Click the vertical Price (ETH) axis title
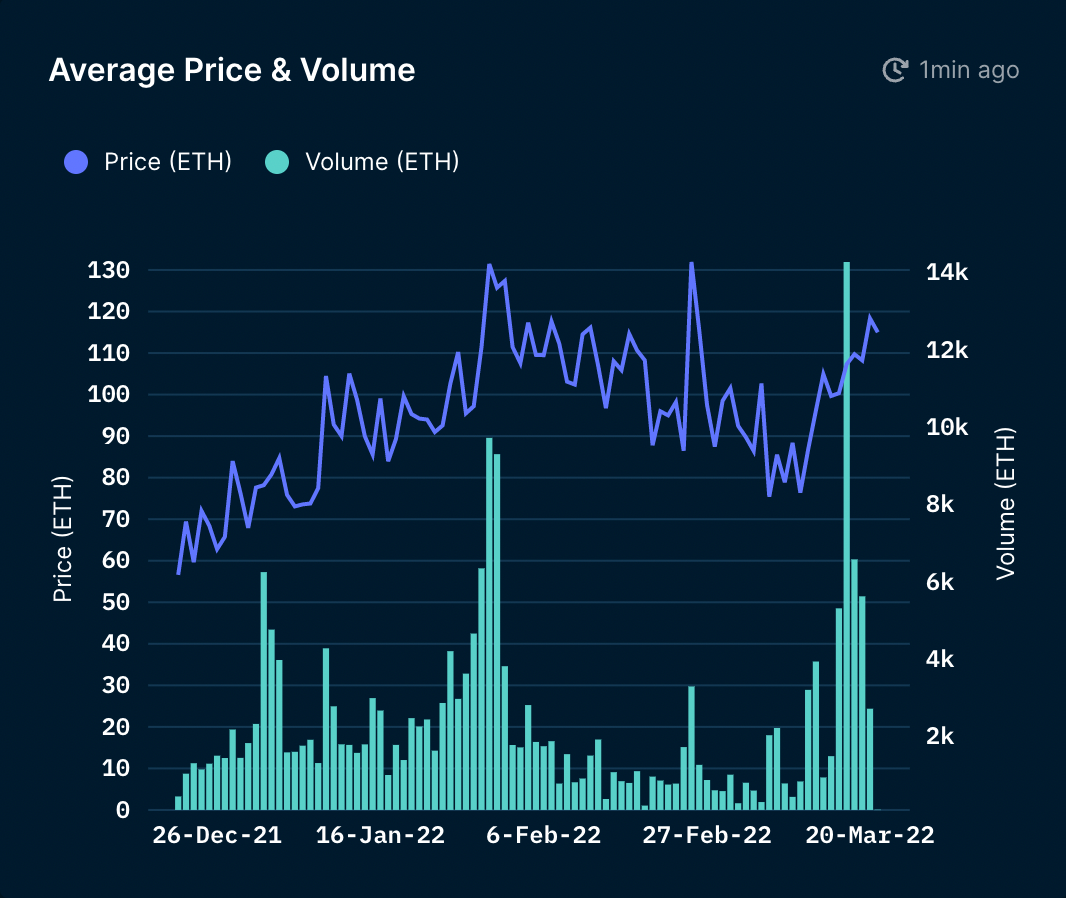The height and width of the screenshot is (898, 1066). click(x=62, y=540)
